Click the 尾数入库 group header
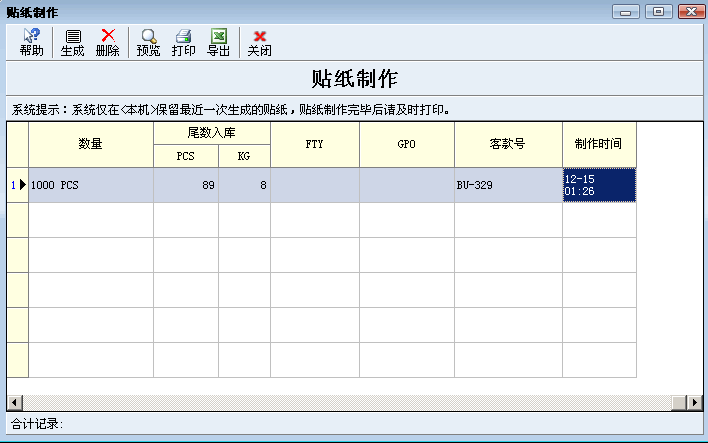 212,133
